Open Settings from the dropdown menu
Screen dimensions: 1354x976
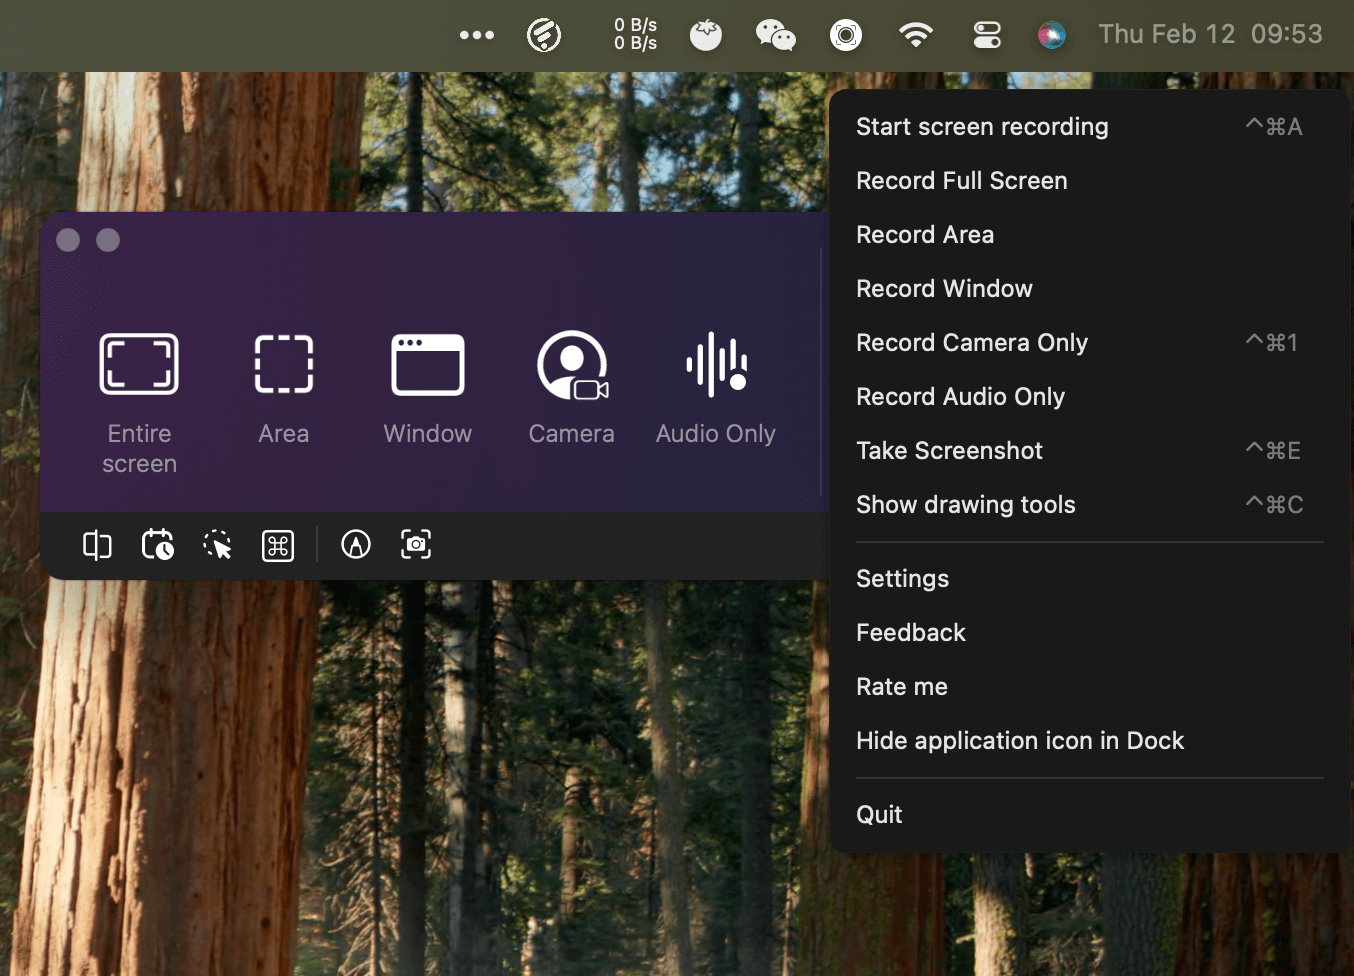pyautogui.click(x=902, y=579)
